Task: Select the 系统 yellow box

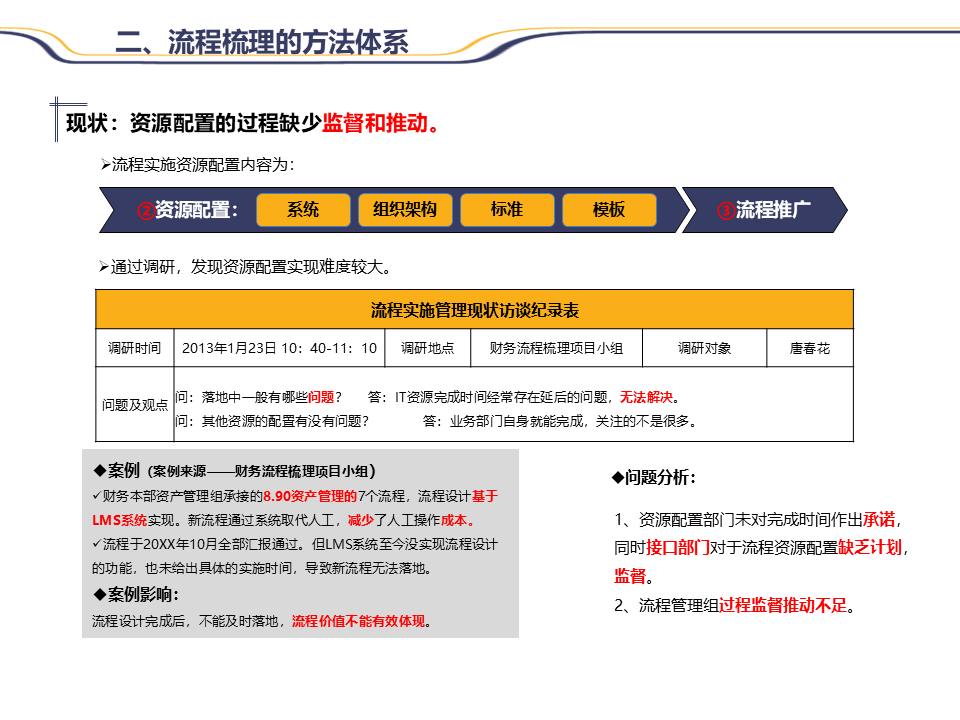Action: click(303, 210)
